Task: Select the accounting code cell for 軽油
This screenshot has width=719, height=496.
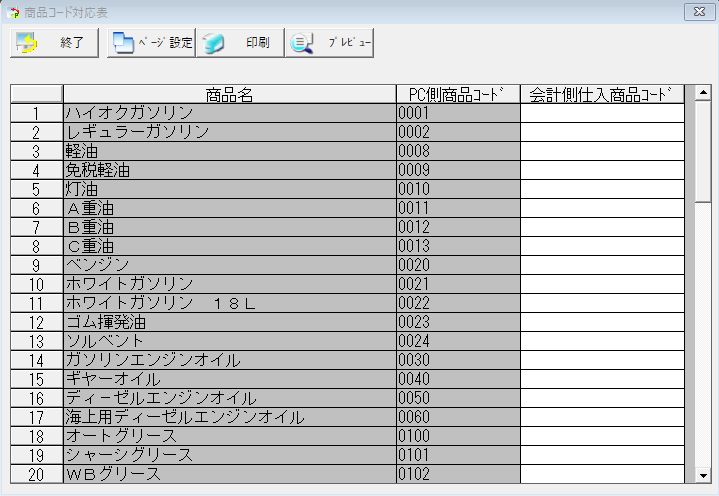Action: pyautogui.click(x=602, y=151)
